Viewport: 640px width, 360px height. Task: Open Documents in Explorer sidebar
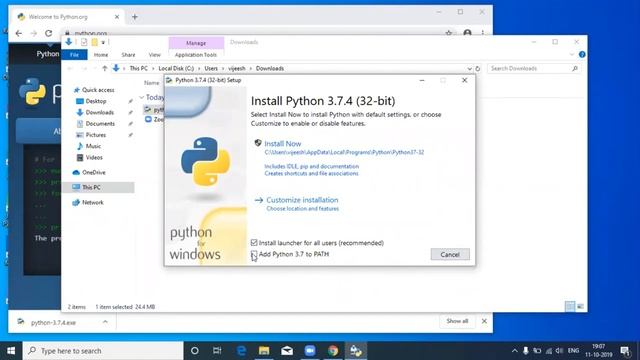click(100, 124)
